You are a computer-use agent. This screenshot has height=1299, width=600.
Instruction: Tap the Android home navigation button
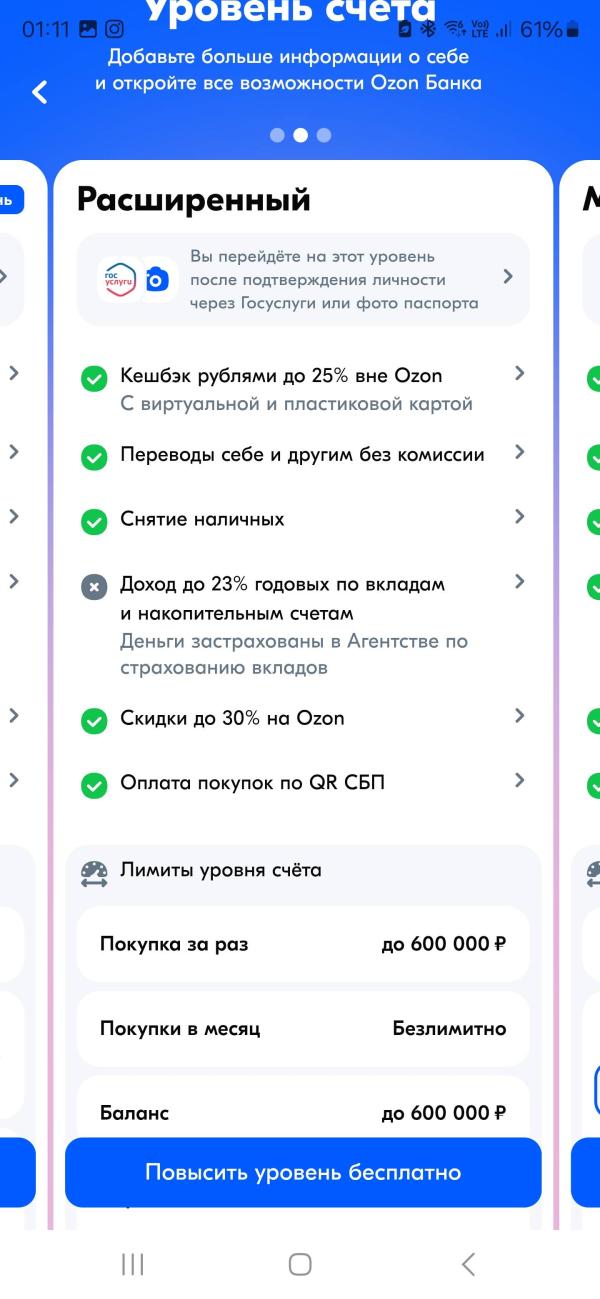[x=300, y=1264]
